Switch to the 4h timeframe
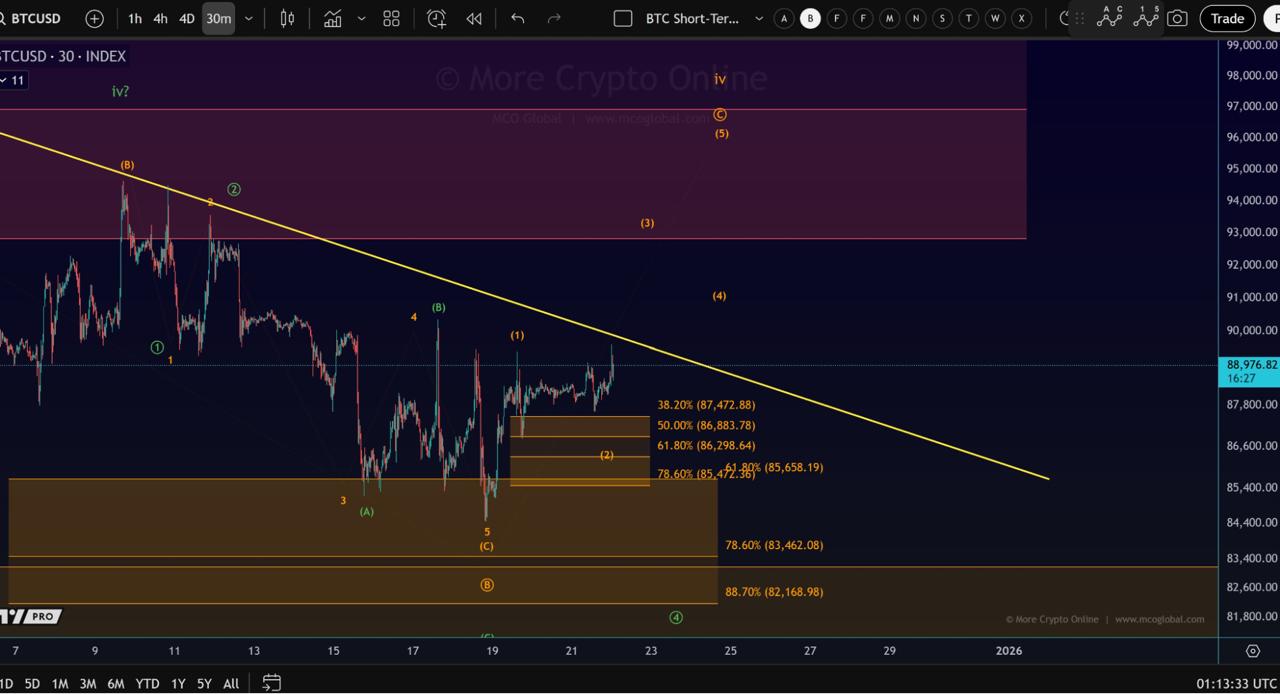Image resolution: width=1280 pixels, height=694 pixels. point(160,18)
